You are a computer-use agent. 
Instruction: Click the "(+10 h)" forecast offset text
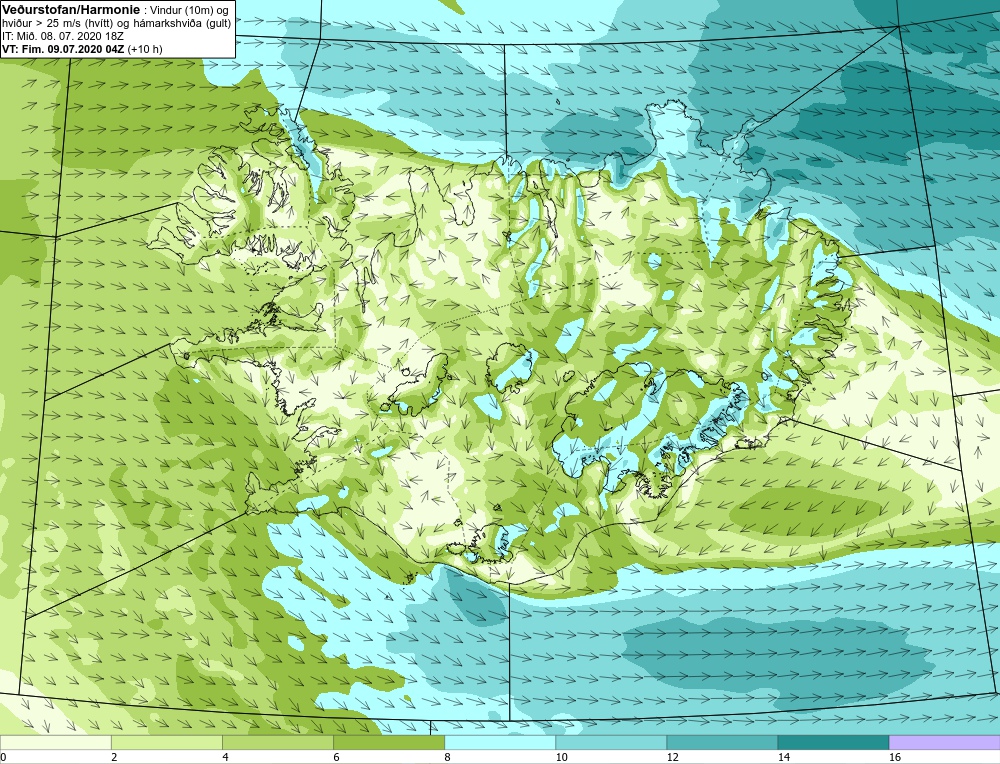click(x=145, y=48)
